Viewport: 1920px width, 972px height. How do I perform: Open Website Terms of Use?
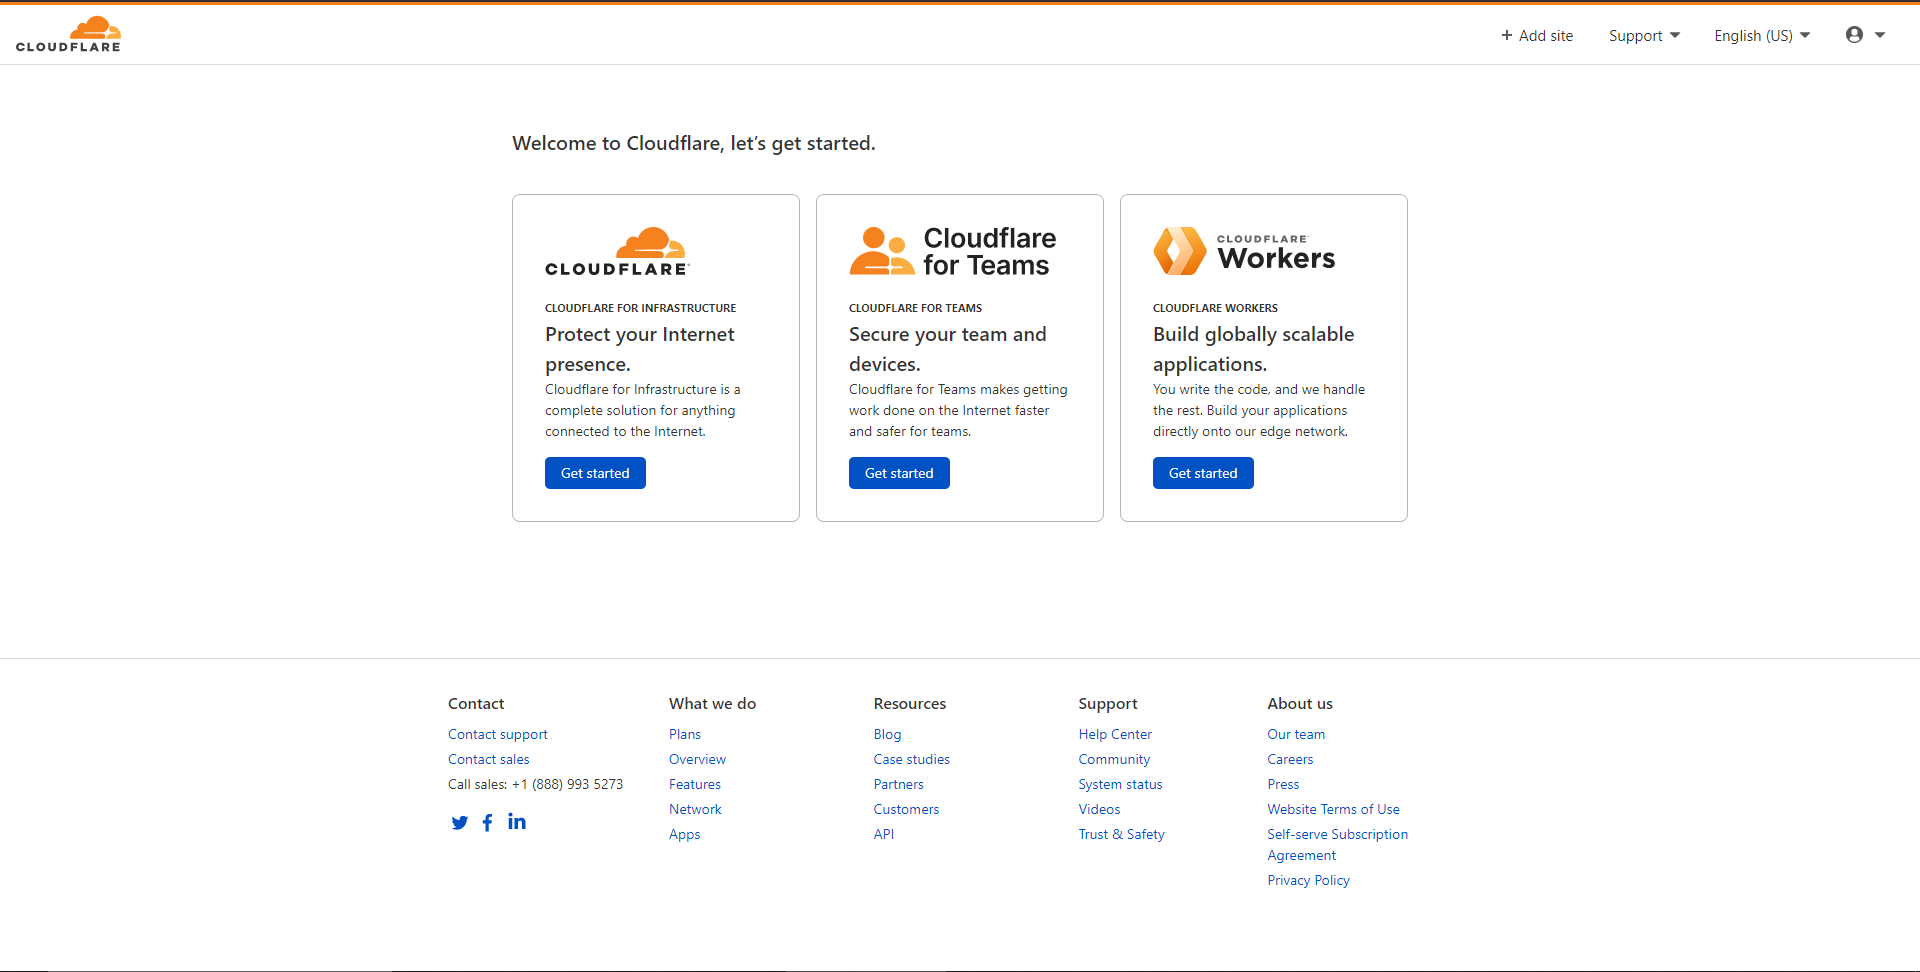point(1333,809)
